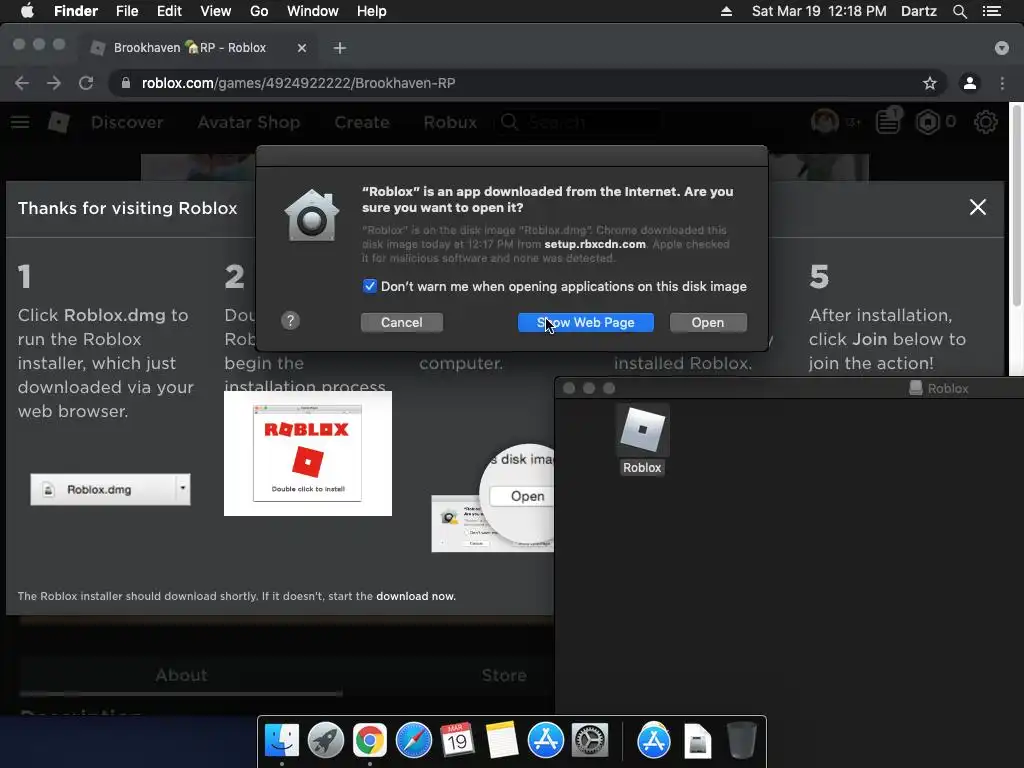Viewport: 1024px width, 768px height.
Task: Open Avatar Shop in Roblox navigation
Action: (249, 122)
